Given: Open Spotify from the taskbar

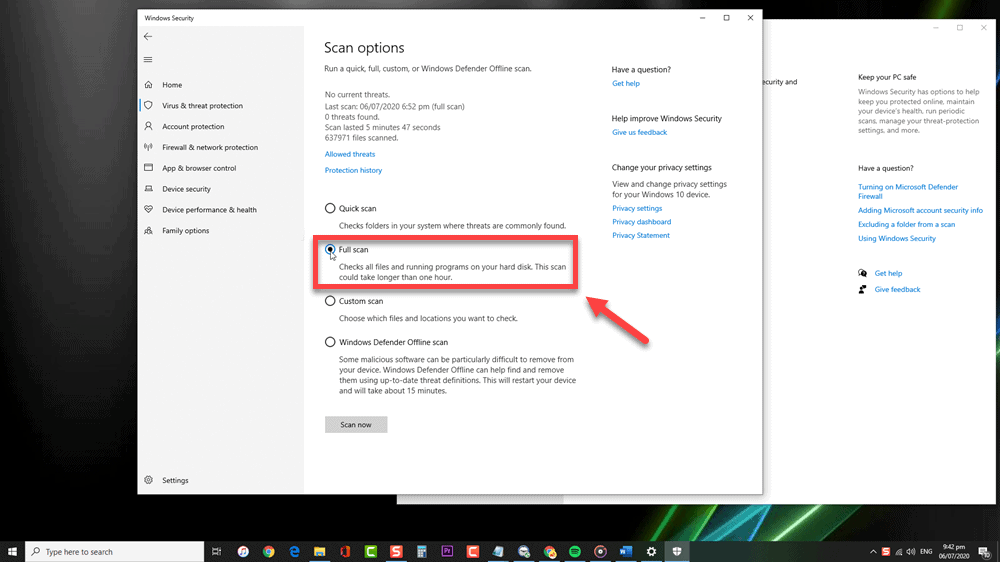Looking at the screenshot, I should point(575,551).
